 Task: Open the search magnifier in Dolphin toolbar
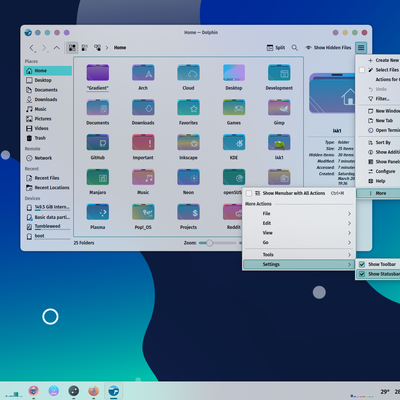pos(295,48)
